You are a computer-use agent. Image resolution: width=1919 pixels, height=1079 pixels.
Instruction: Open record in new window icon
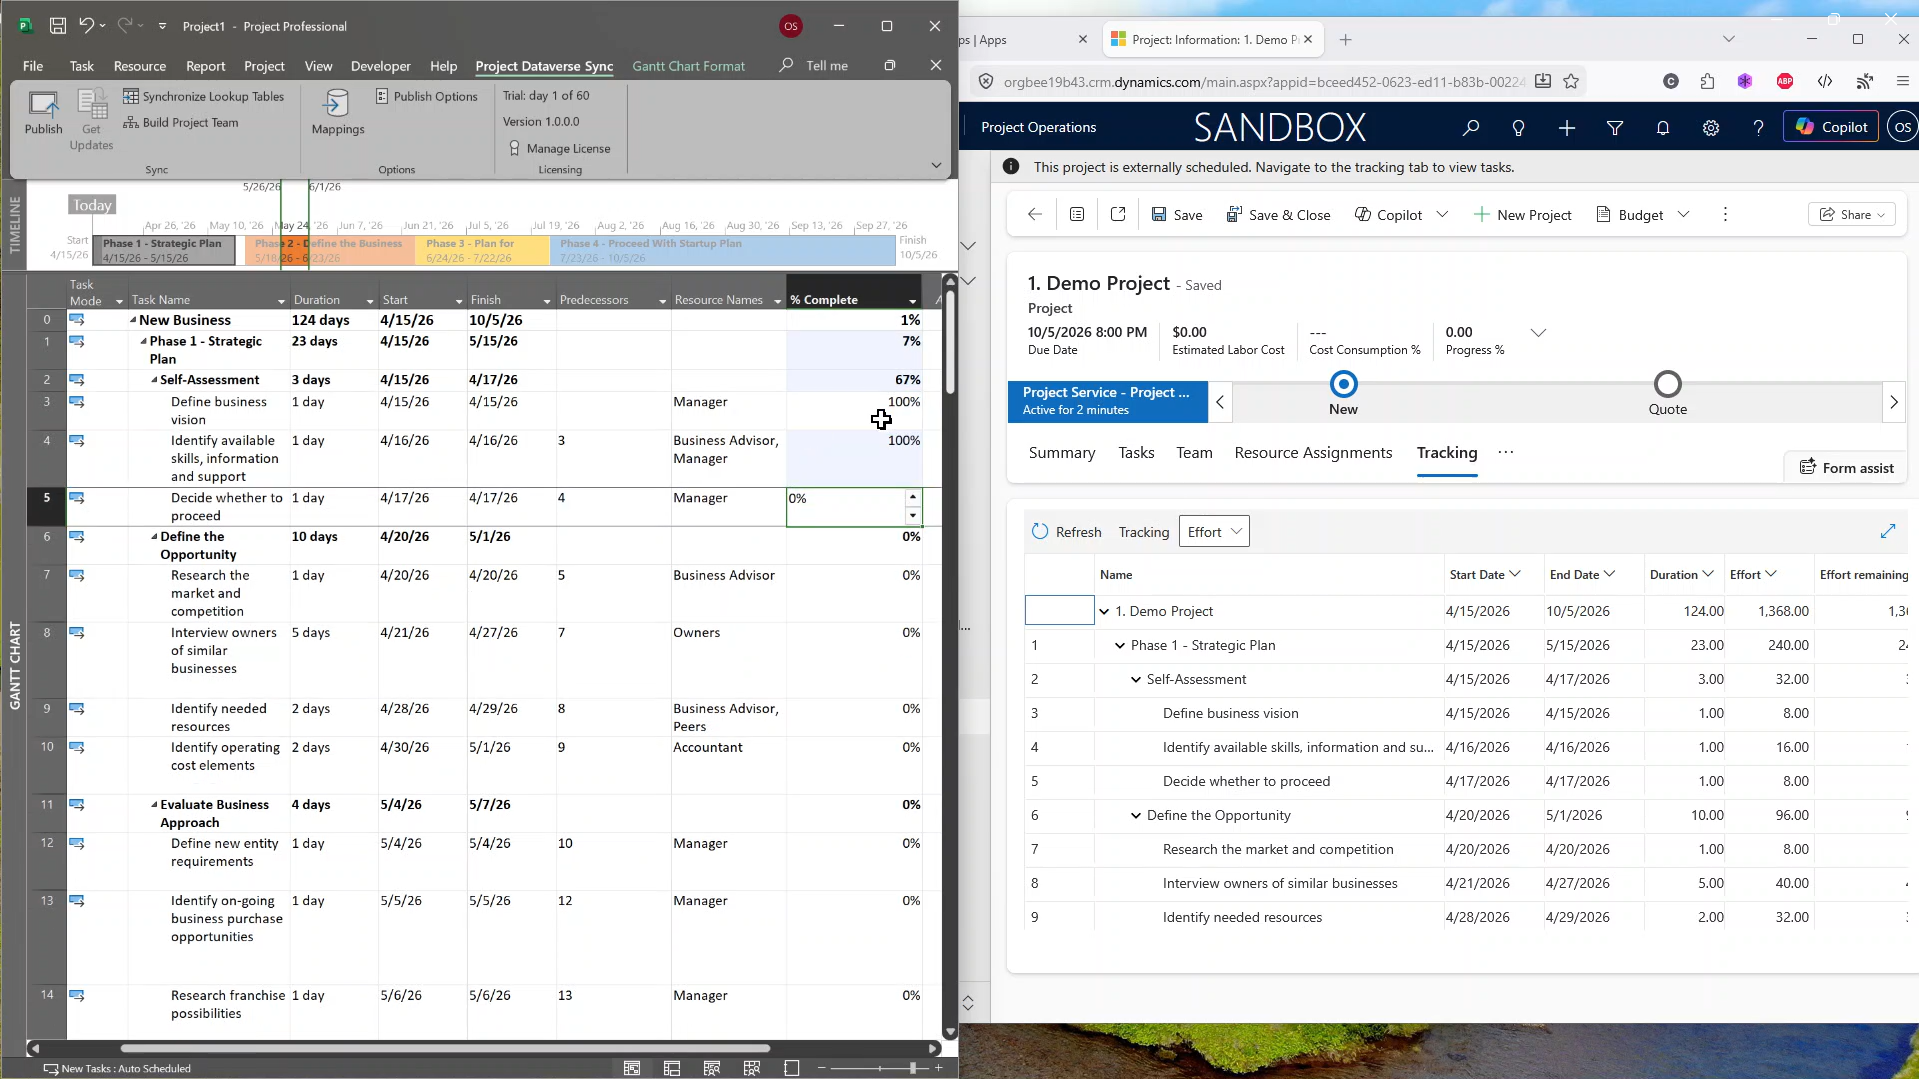1118,214
